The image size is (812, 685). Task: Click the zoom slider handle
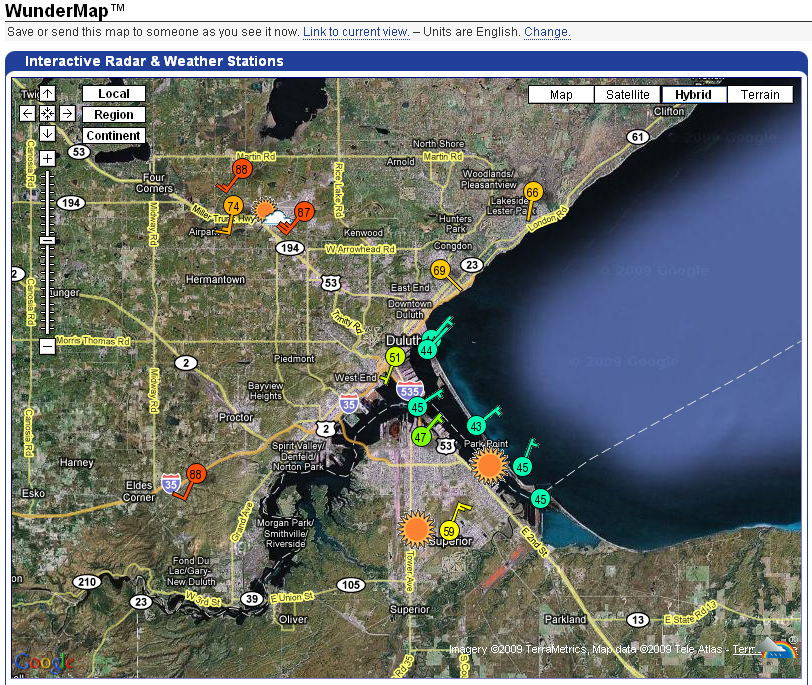pyautogui.click(x=48, y=241)
